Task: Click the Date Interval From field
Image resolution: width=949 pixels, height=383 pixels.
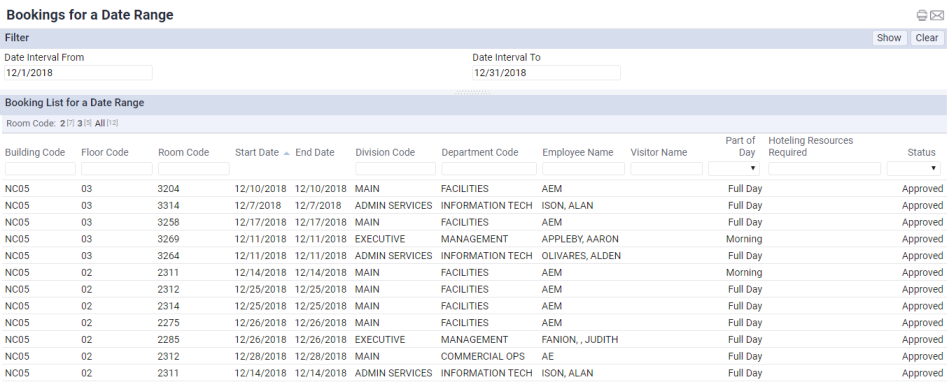Action: 78,73
